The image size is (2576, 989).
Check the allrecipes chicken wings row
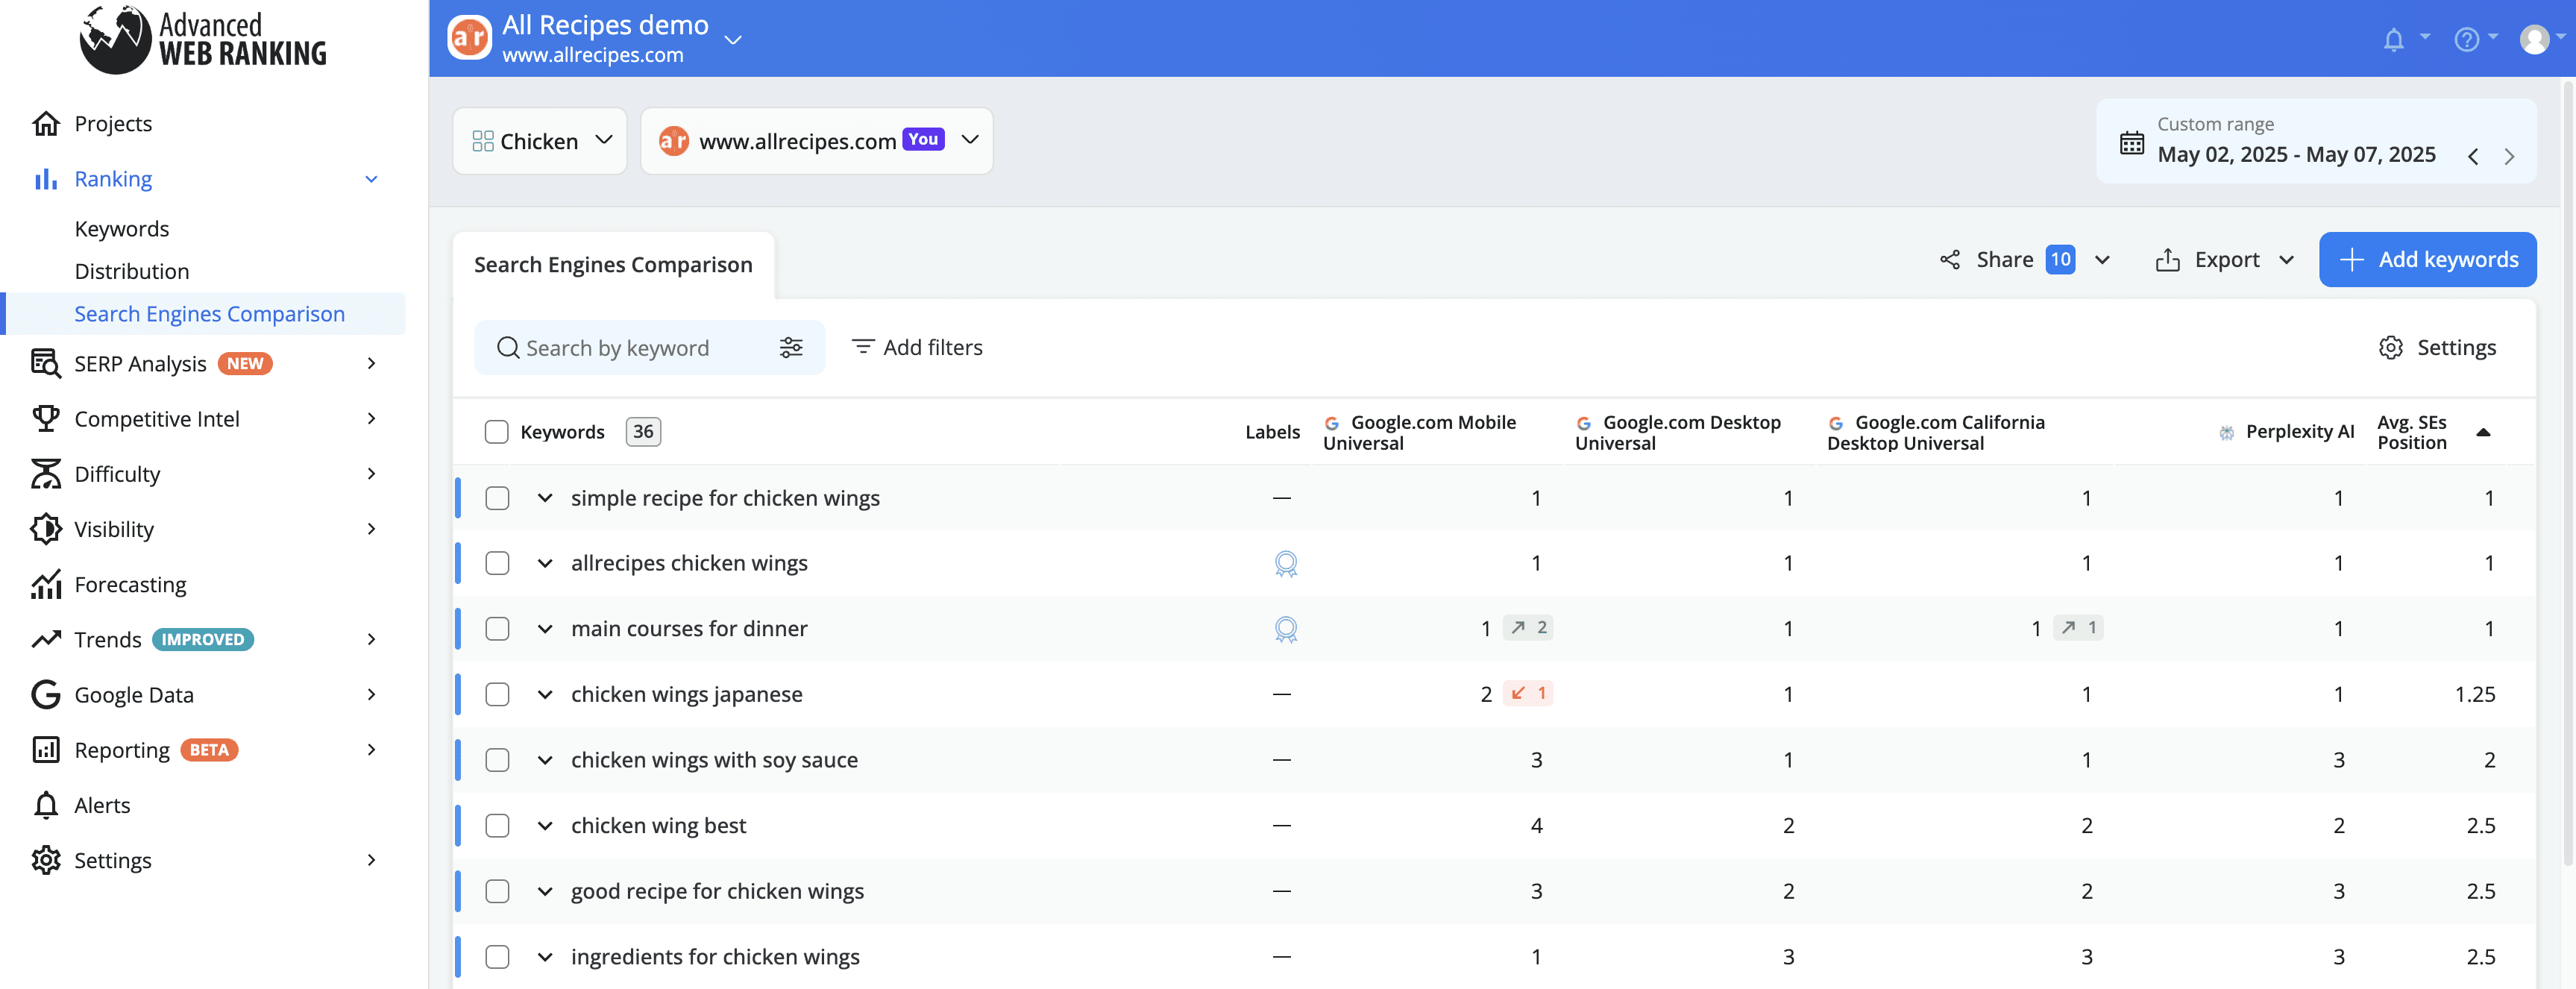[497, 563]
